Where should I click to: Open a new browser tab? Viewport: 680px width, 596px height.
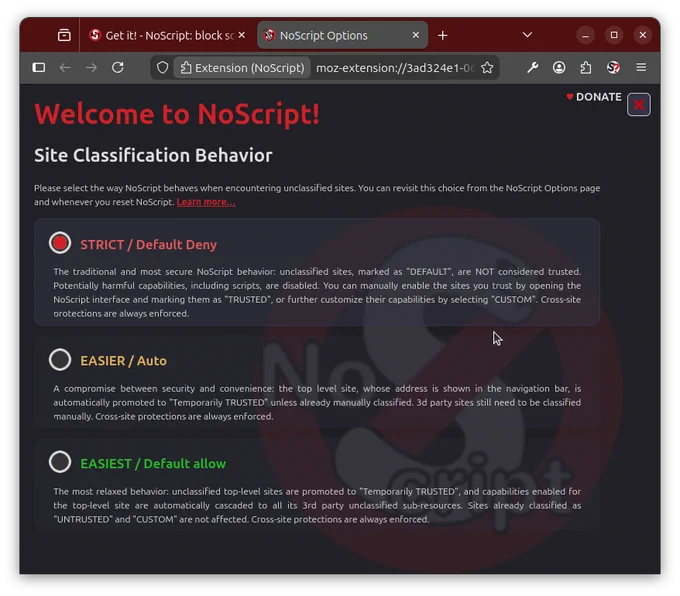pyautogui.click(x=442, y=36)
